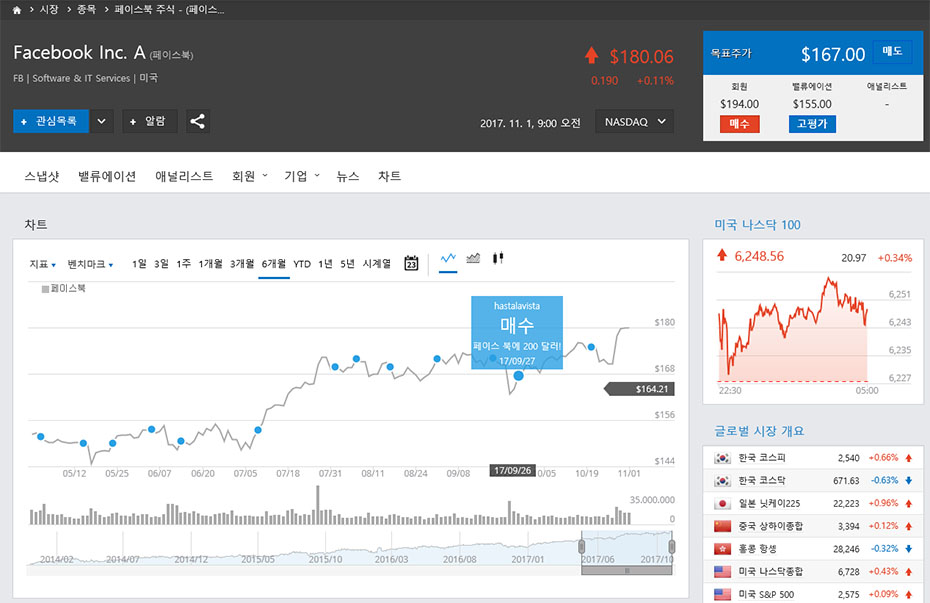
Task: Click the red up arrow near $180.06
Action: tap(591, 56)
